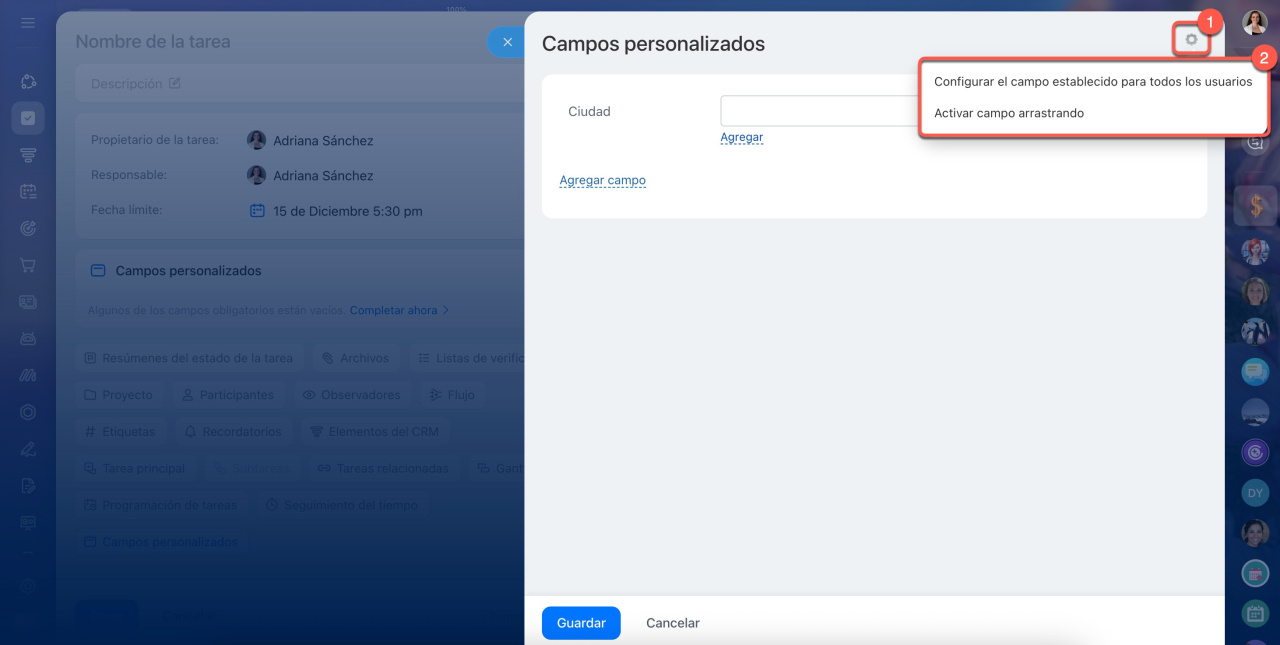Select 'Configurar el campo establecido para todos los usuarios'
Viewport: 1280px width, 645px height.
[x=1092, y=82]
